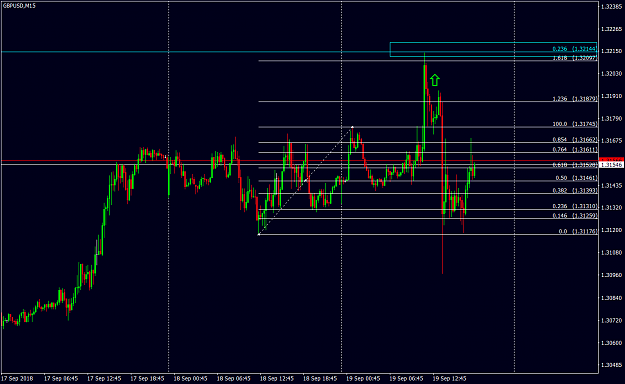Click price scale value 1.30600
This screenshot has height=384, width=625.
[611, 343]
